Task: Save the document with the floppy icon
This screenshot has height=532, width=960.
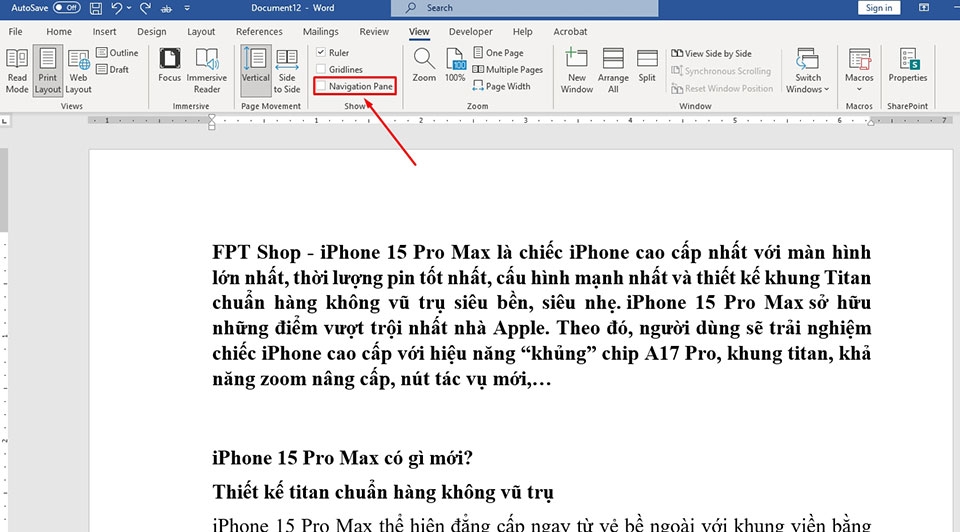Action: click(96, 8)
